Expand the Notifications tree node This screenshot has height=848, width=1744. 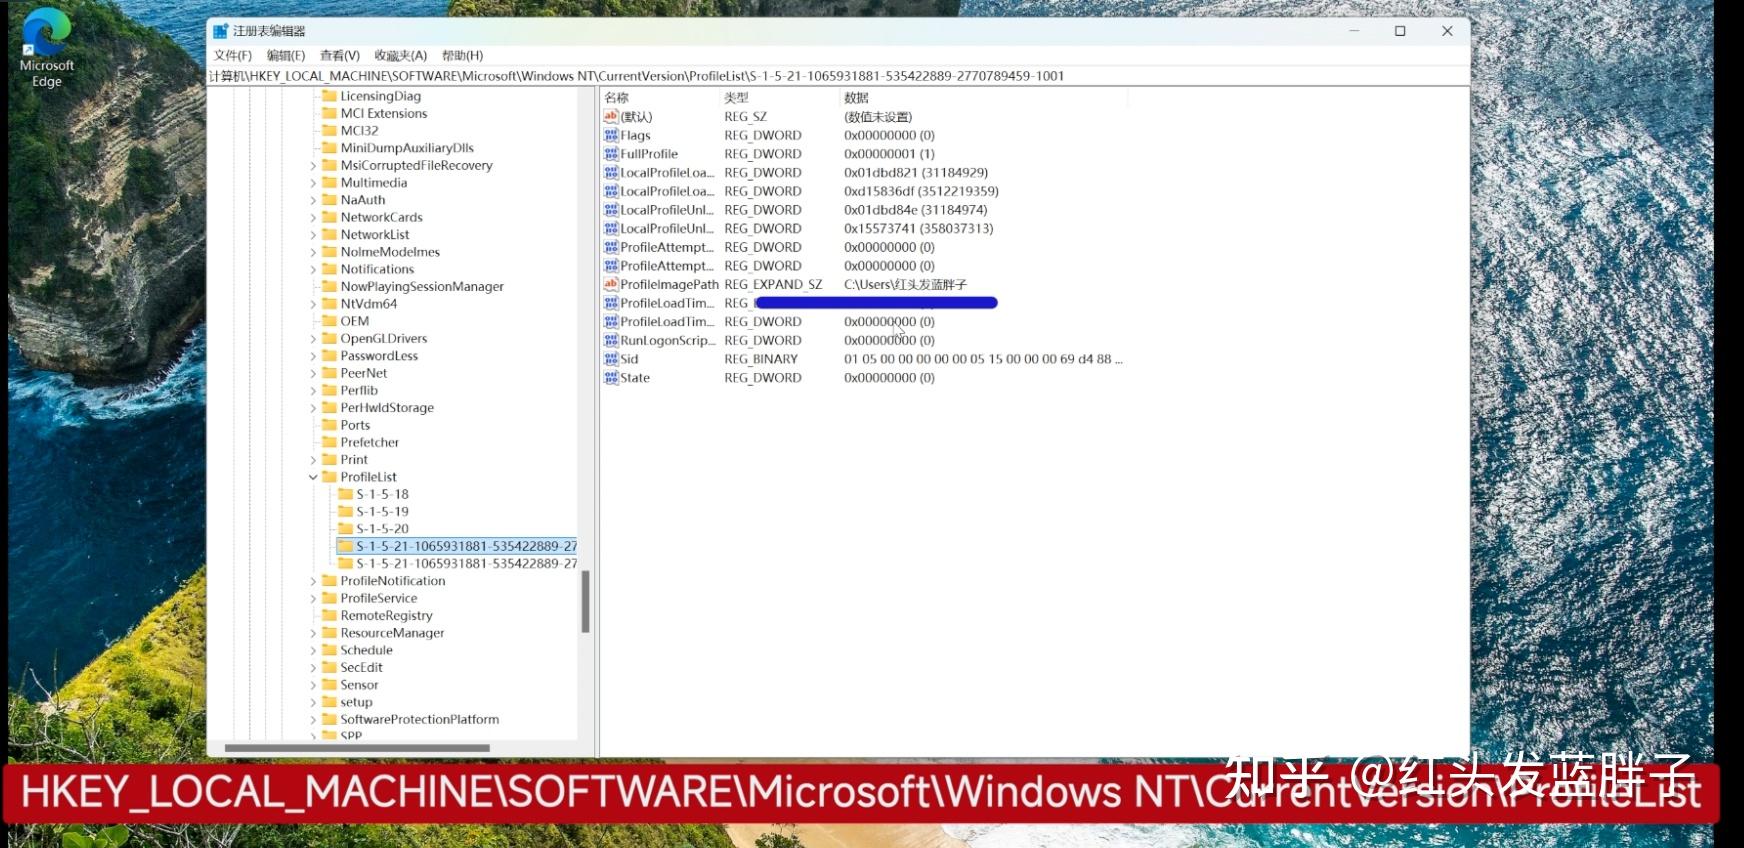313,270
